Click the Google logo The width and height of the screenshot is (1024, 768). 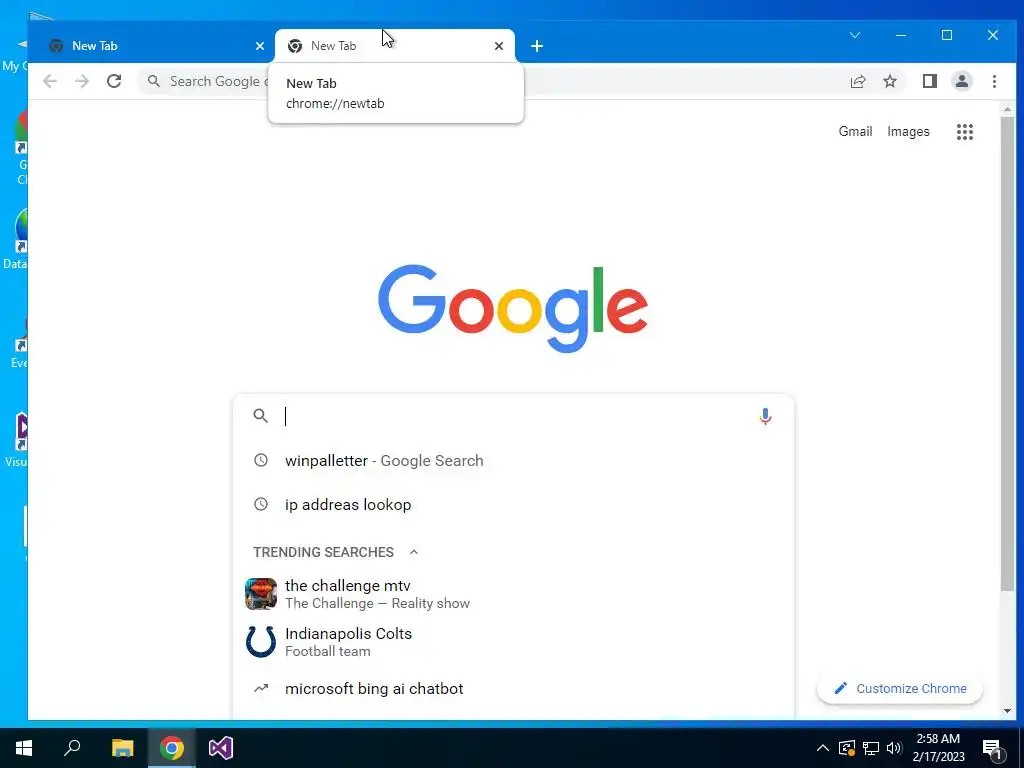[x=513, y=309]
